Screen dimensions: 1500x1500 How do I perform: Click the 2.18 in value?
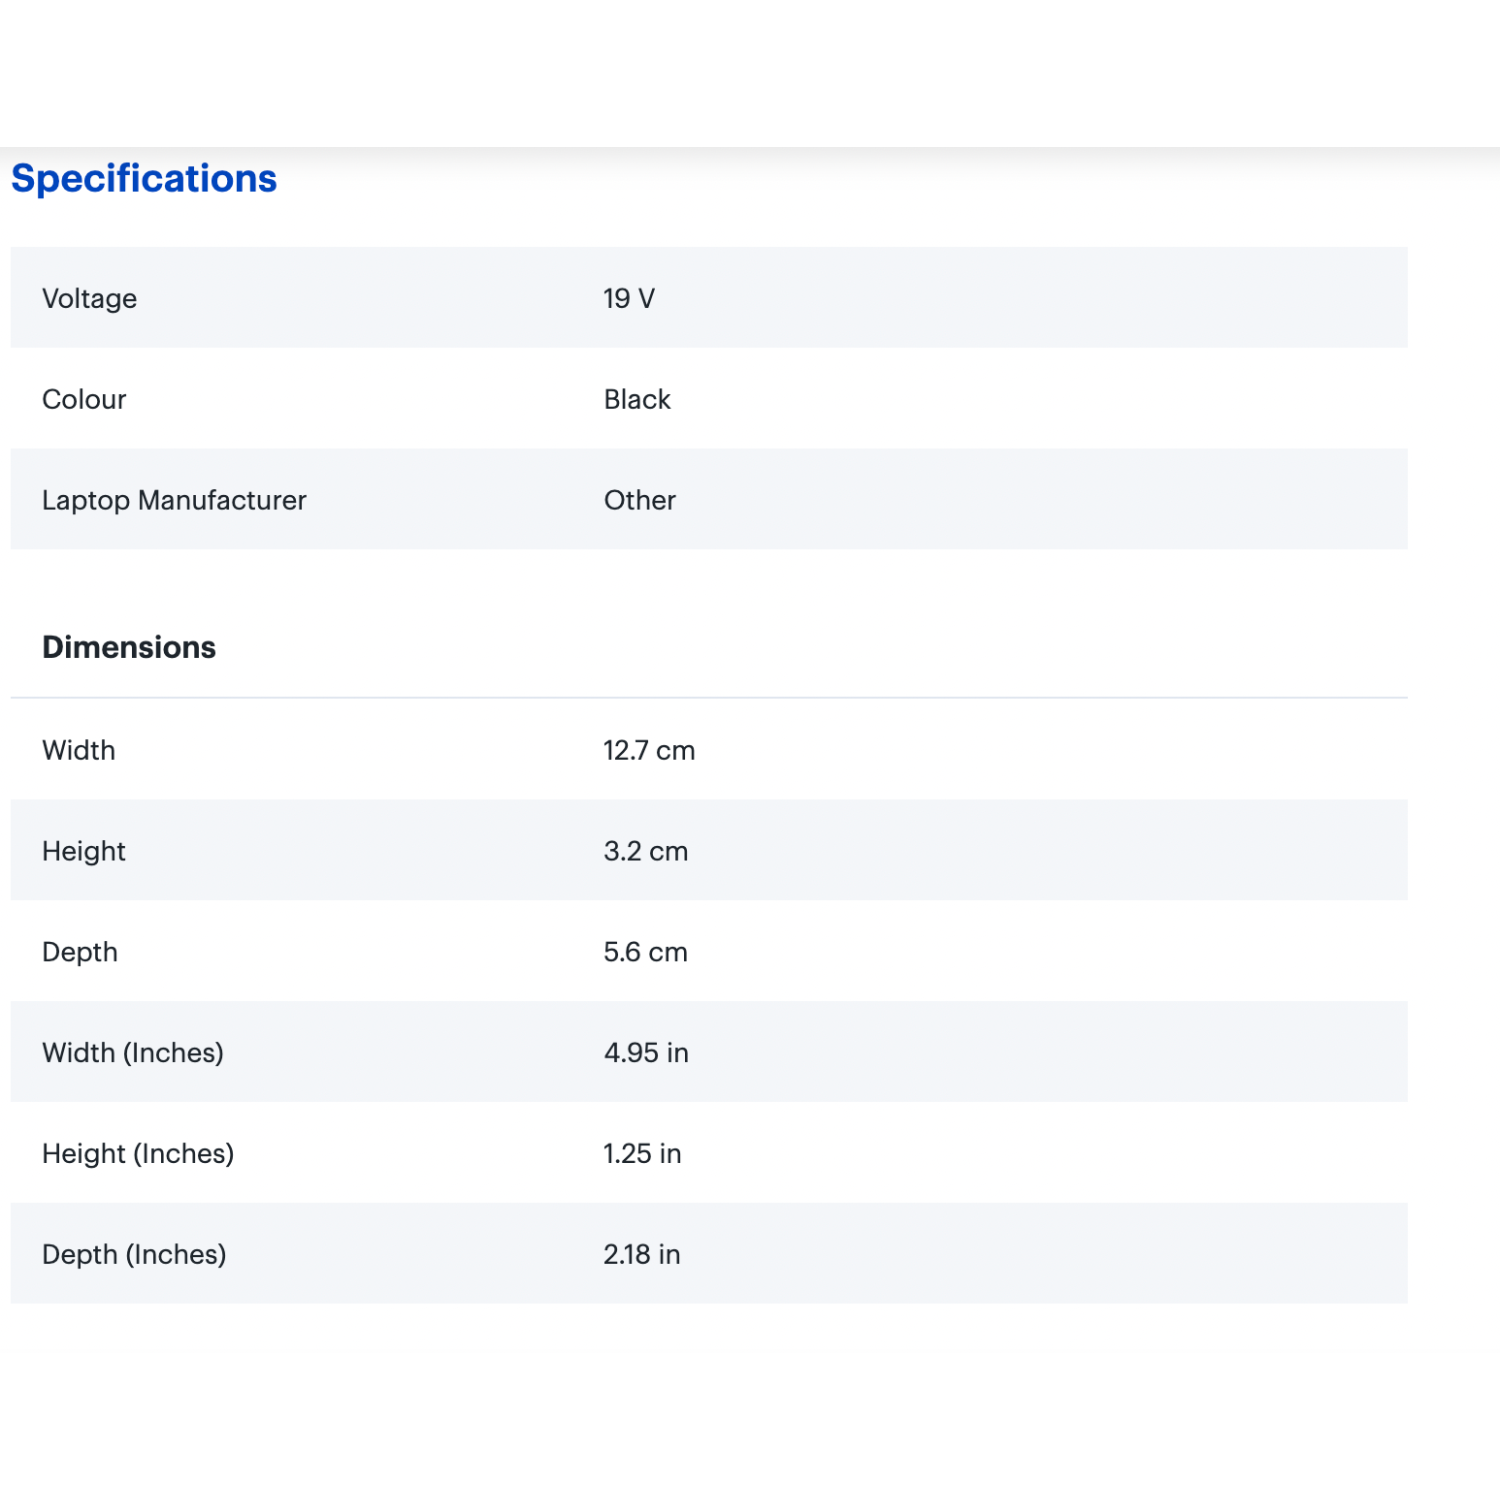coord(641,1254)
